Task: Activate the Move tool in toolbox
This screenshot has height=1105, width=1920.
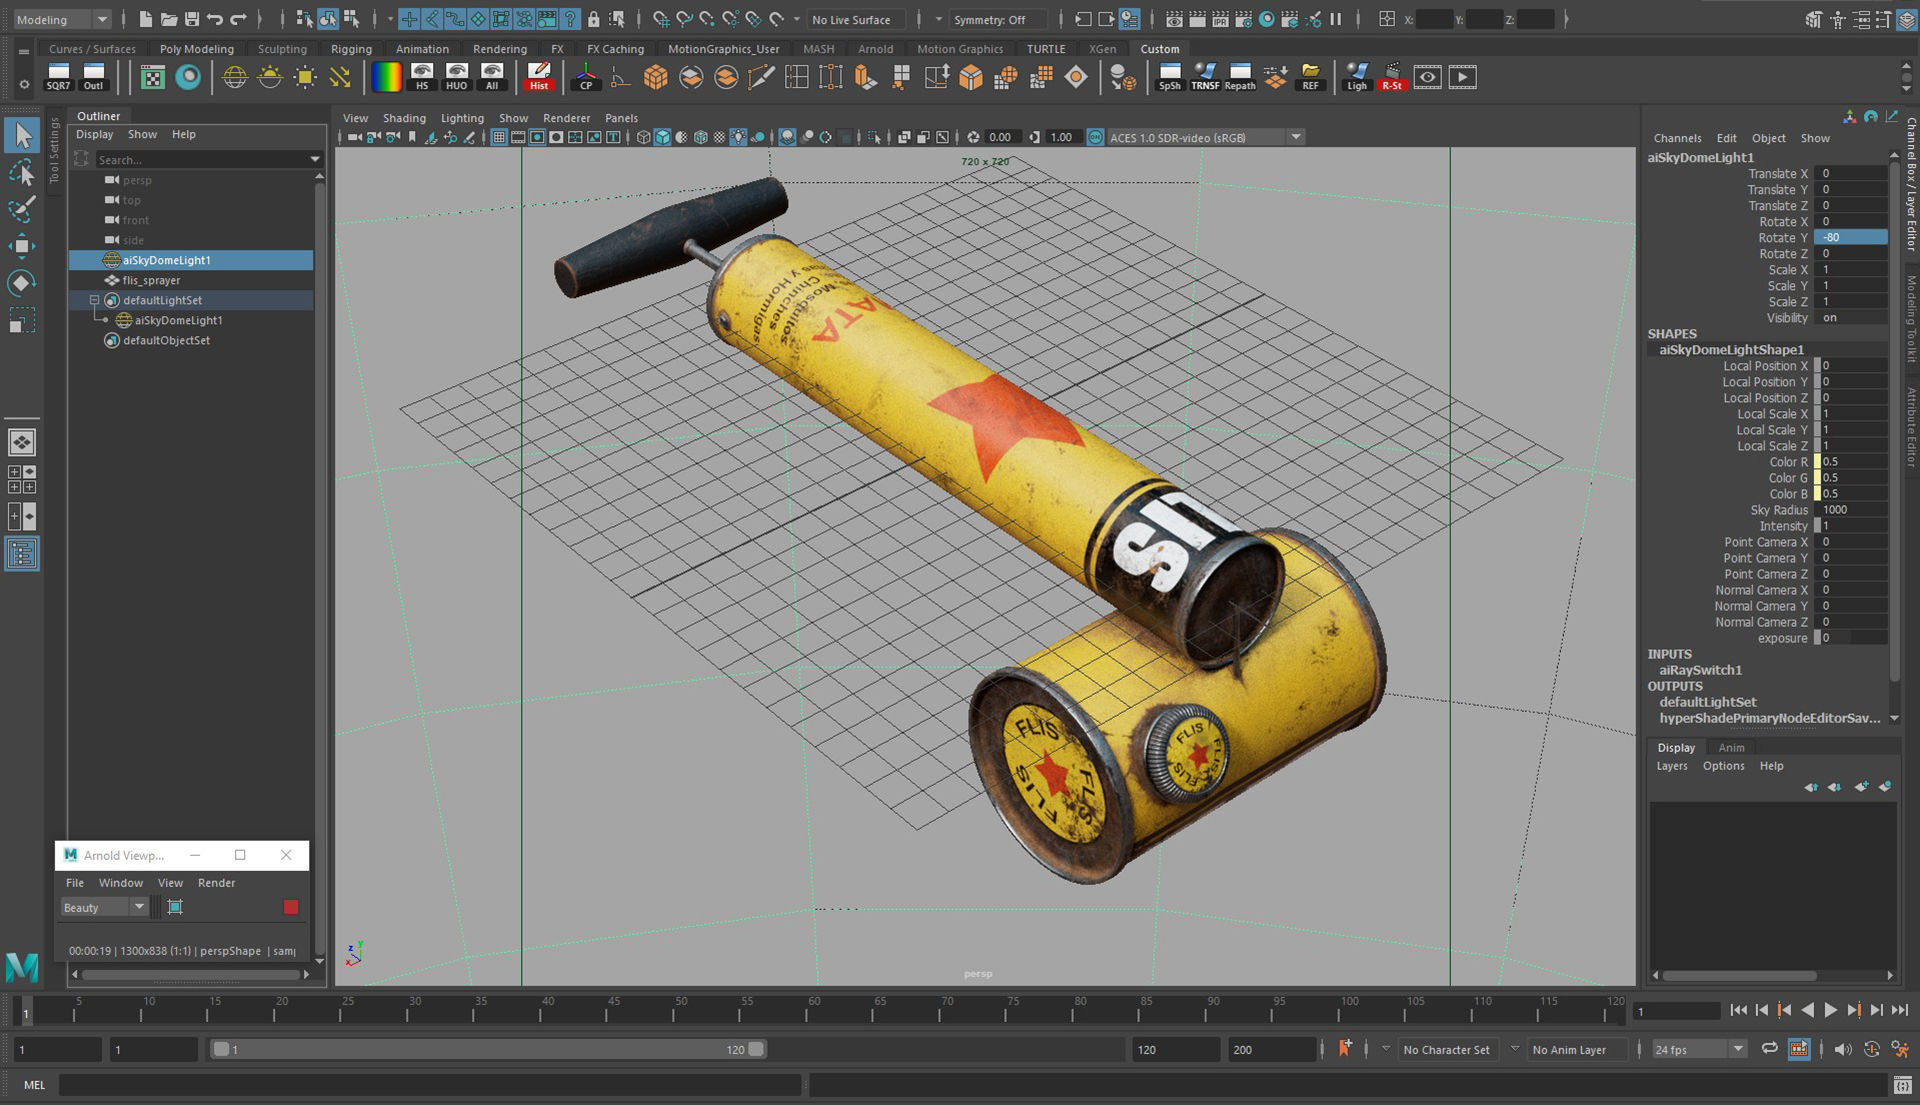Action: 22,246
